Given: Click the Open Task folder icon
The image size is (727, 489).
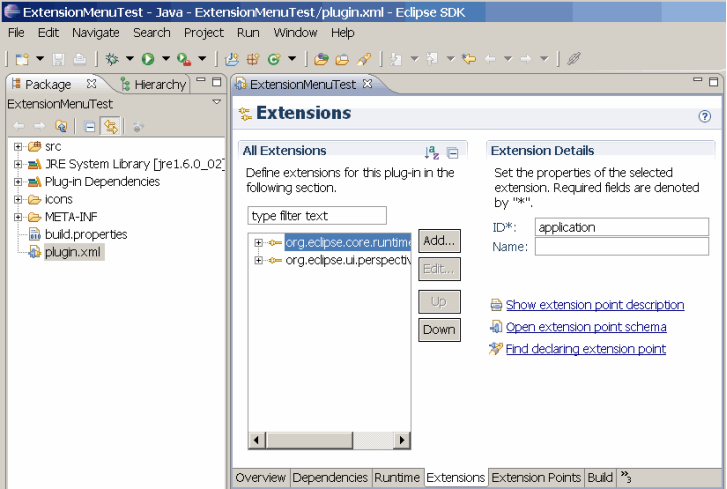Looking at the screenshot, I should click(342, 59).
